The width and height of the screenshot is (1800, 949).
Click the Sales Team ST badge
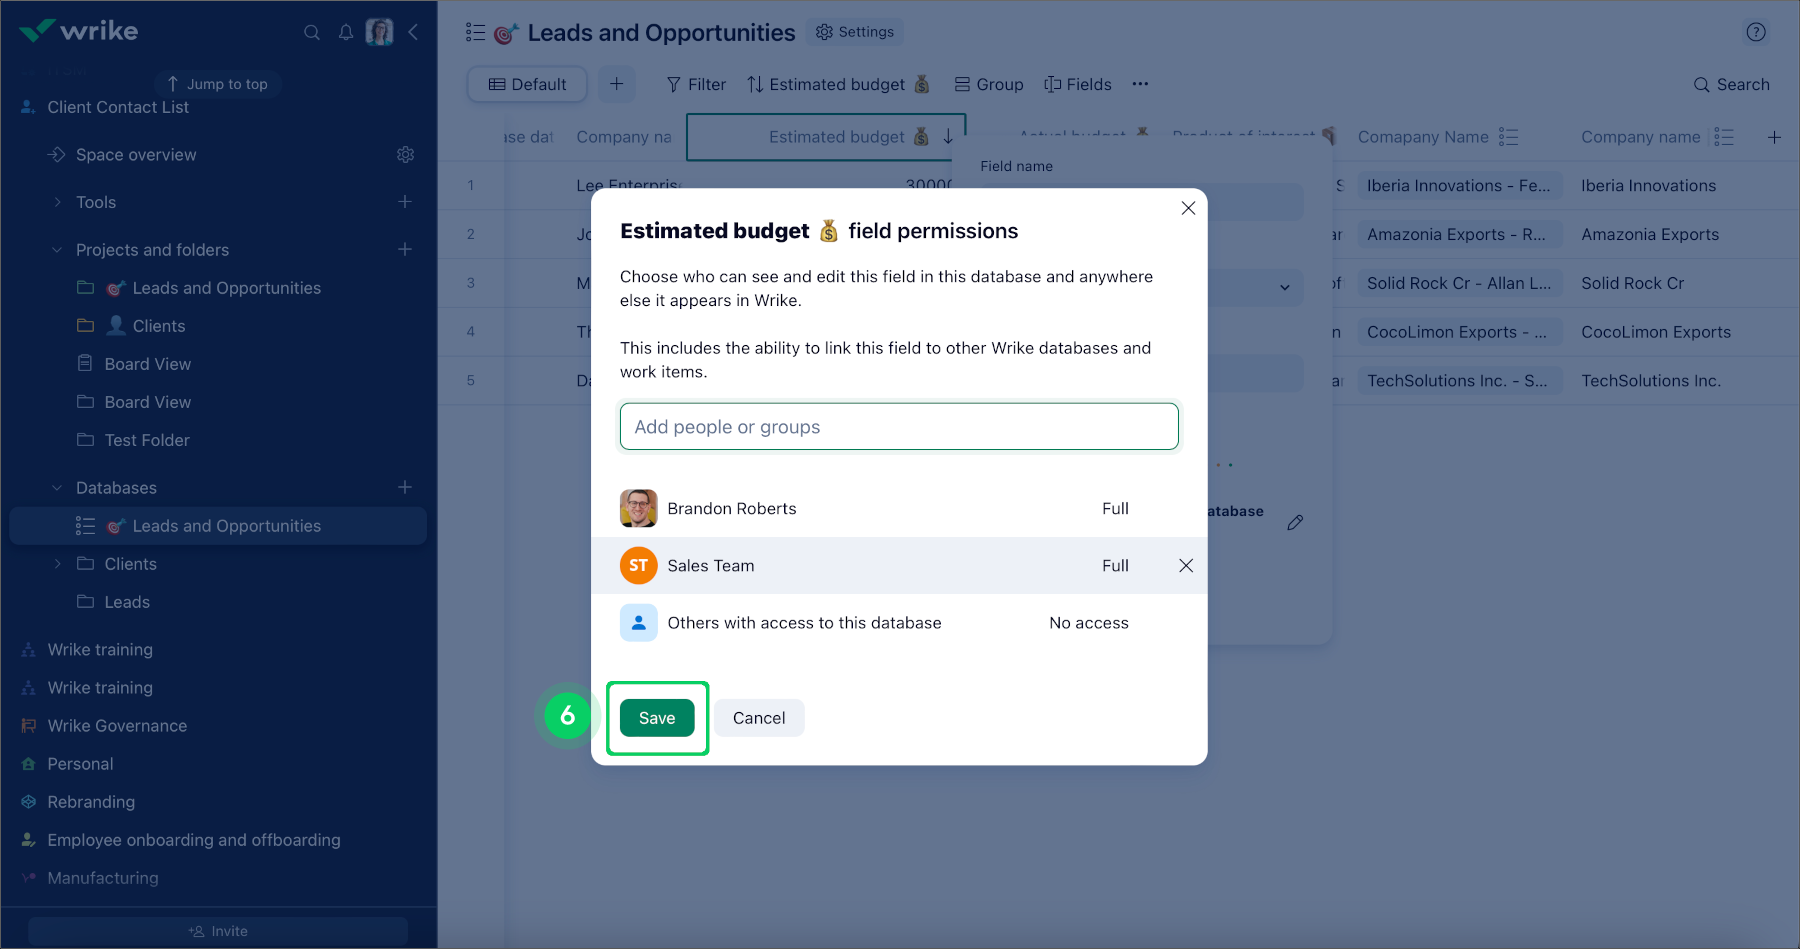click(x=639, y=566)
